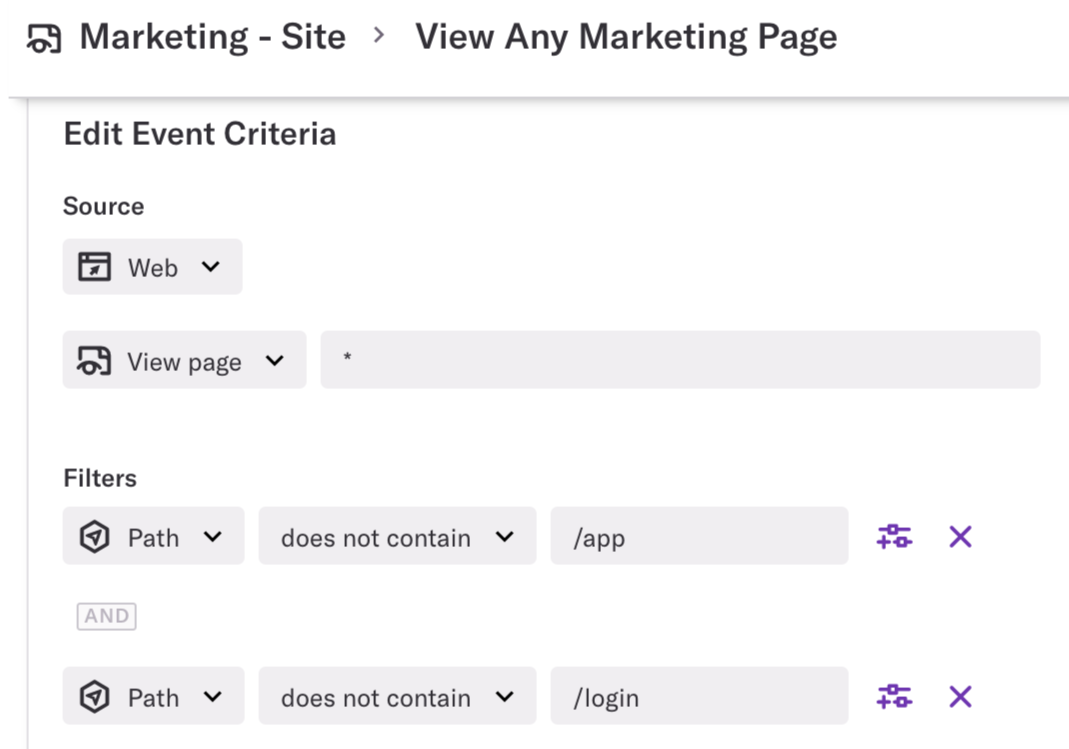Open the Marketing - Site breadcrumb

[x=213, y=36]
